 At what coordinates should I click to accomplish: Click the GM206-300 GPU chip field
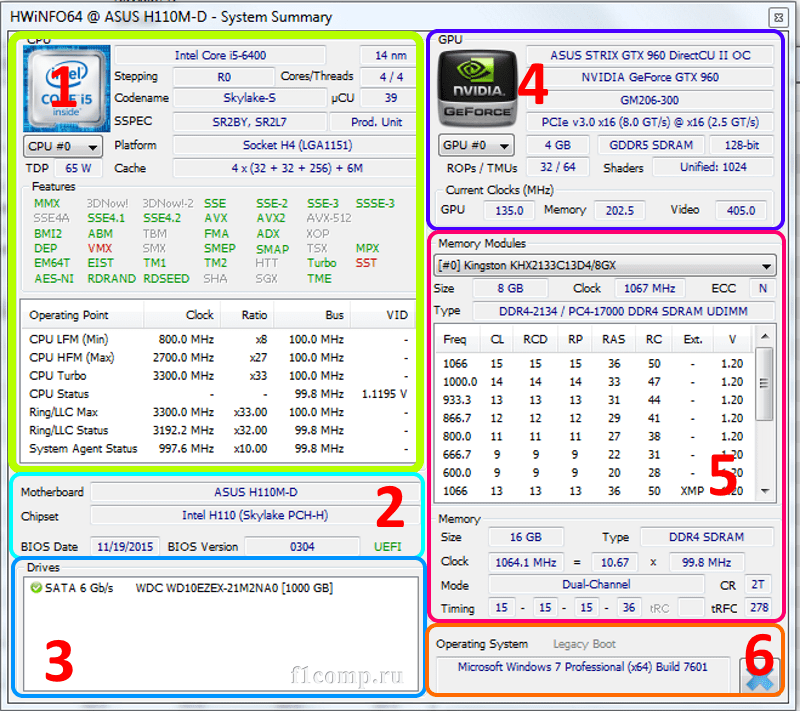(650, 100)
